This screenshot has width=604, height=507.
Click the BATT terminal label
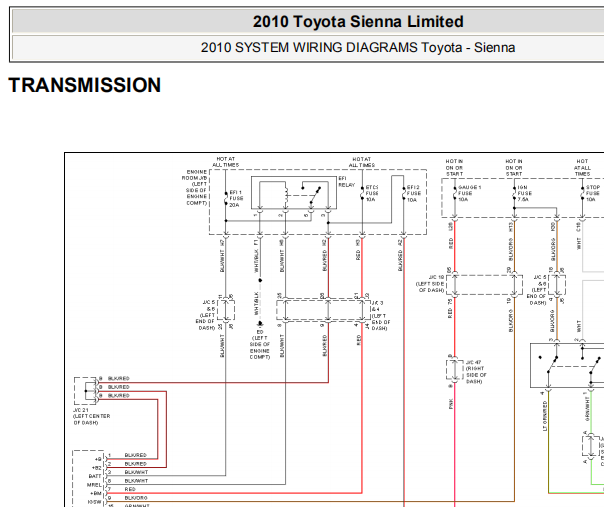95,476
